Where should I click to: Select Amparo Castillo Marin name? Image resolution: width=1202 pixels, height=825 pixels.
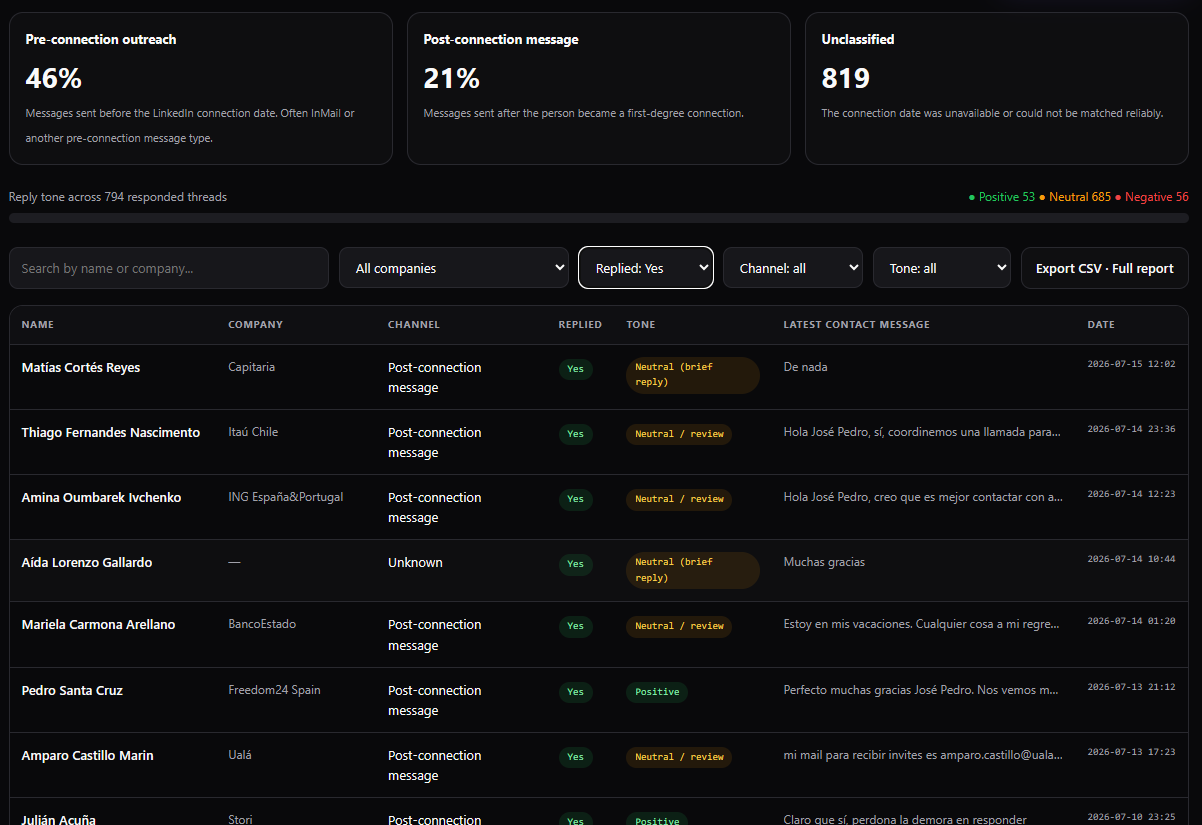(x=88, y=756)
